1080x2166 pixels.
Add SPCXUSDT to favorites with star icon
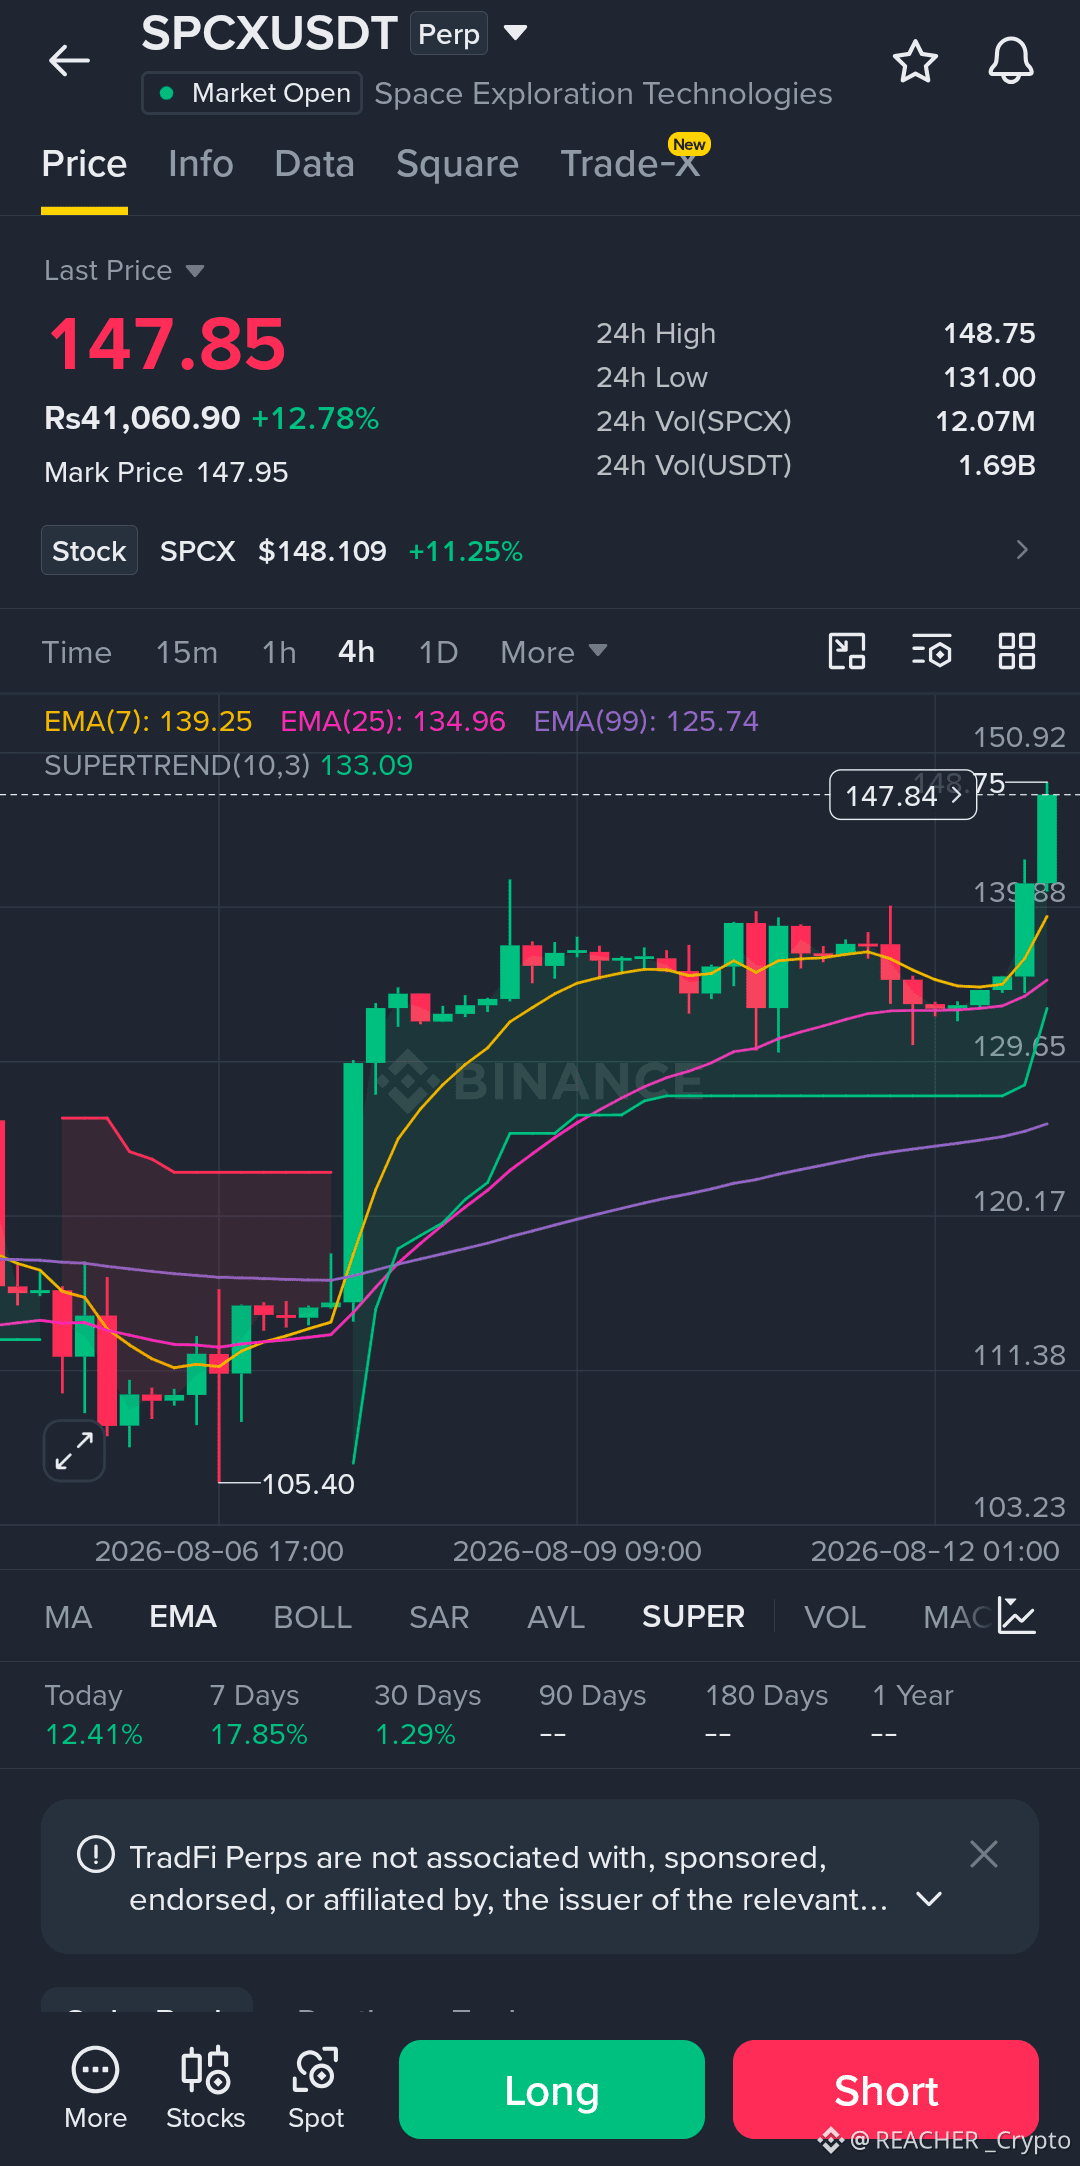click(x=915, y=62)
